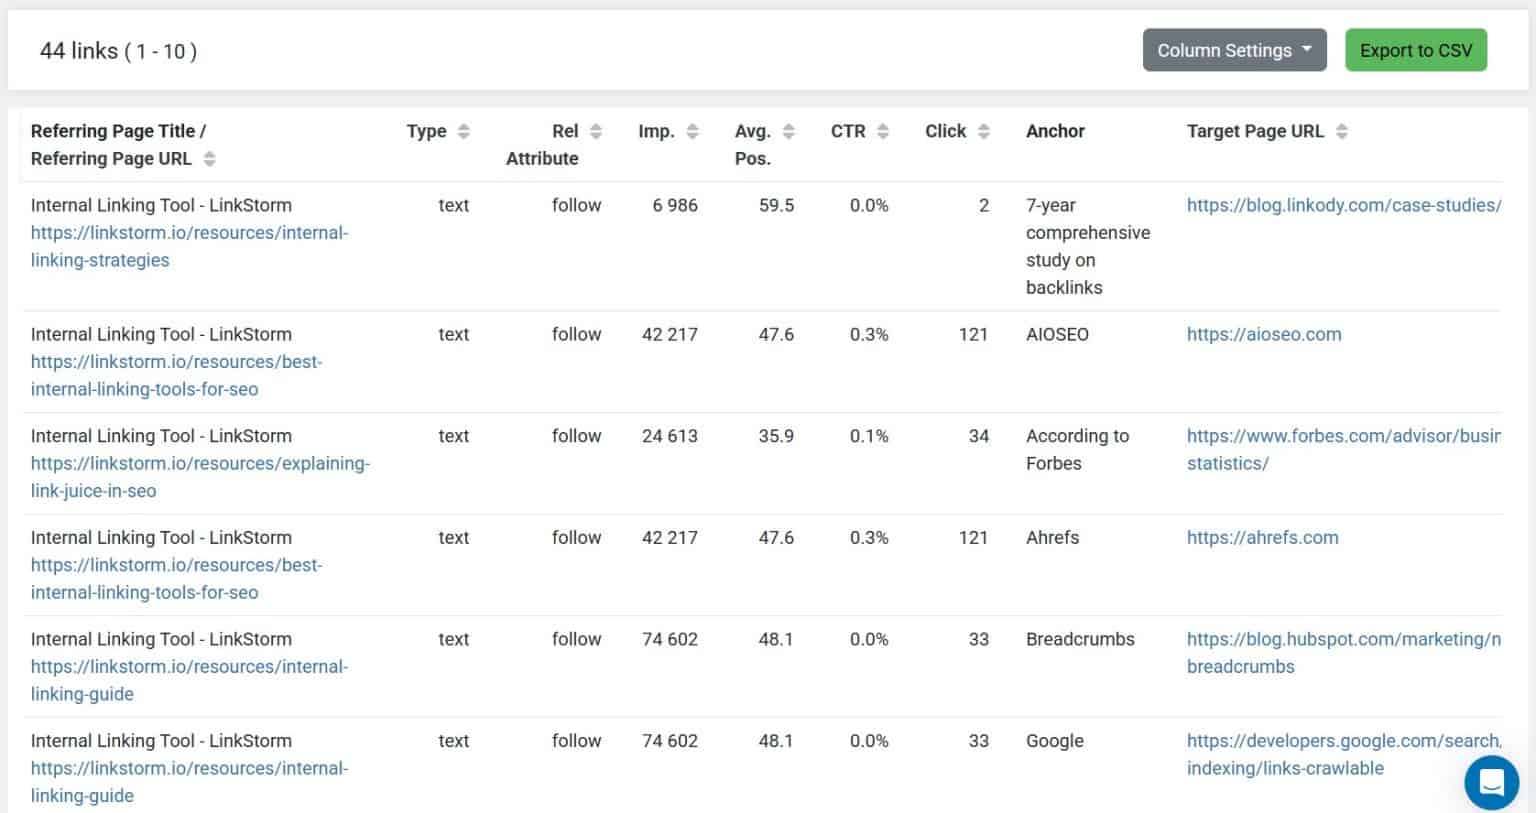The image size is (1536, 813).
Task: Expand Referring Page URL sort control
Action: 210,158
